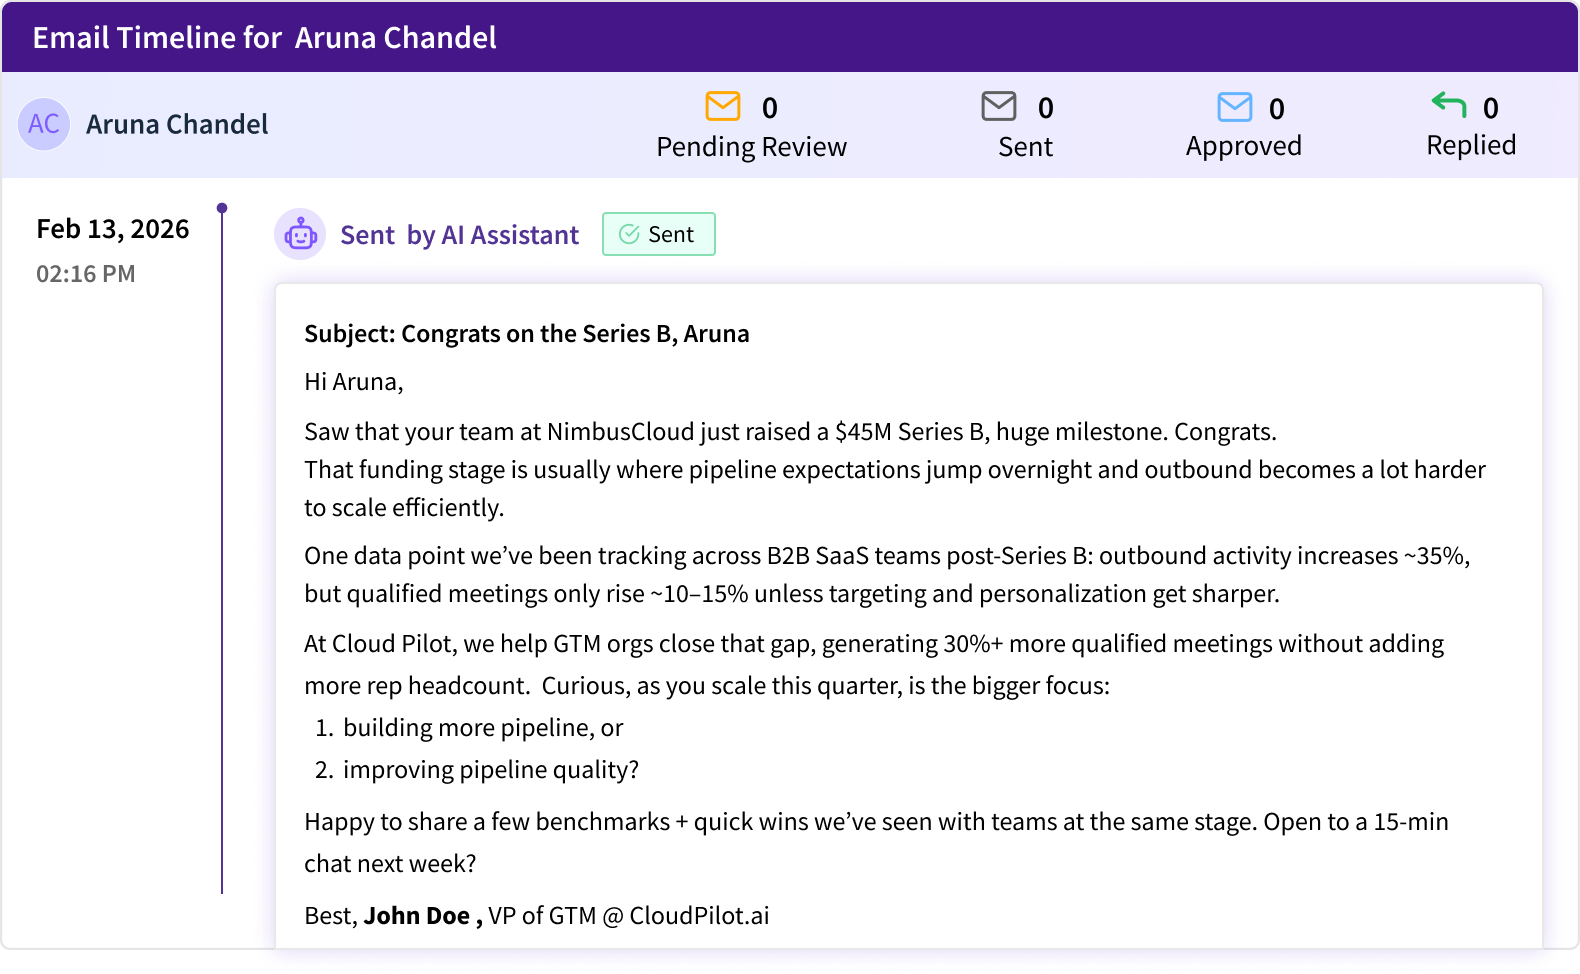The height and width of the screenshot is (974, 1580).
Task: Click the list item 'improving pipeline quality?'
Action: point(491,770)
